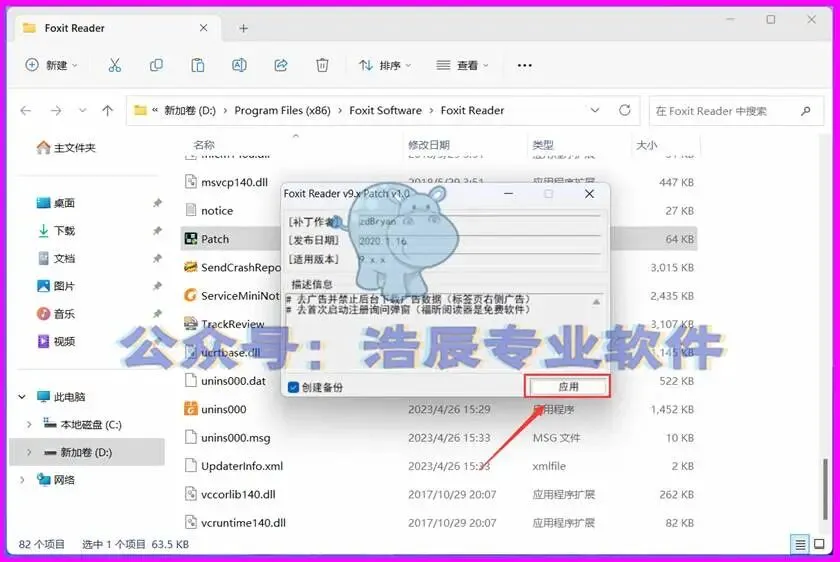This screenshot has height=562, width=840.
Task: Click the file list vertical scrollbar
Action: (x=826, y=489)
